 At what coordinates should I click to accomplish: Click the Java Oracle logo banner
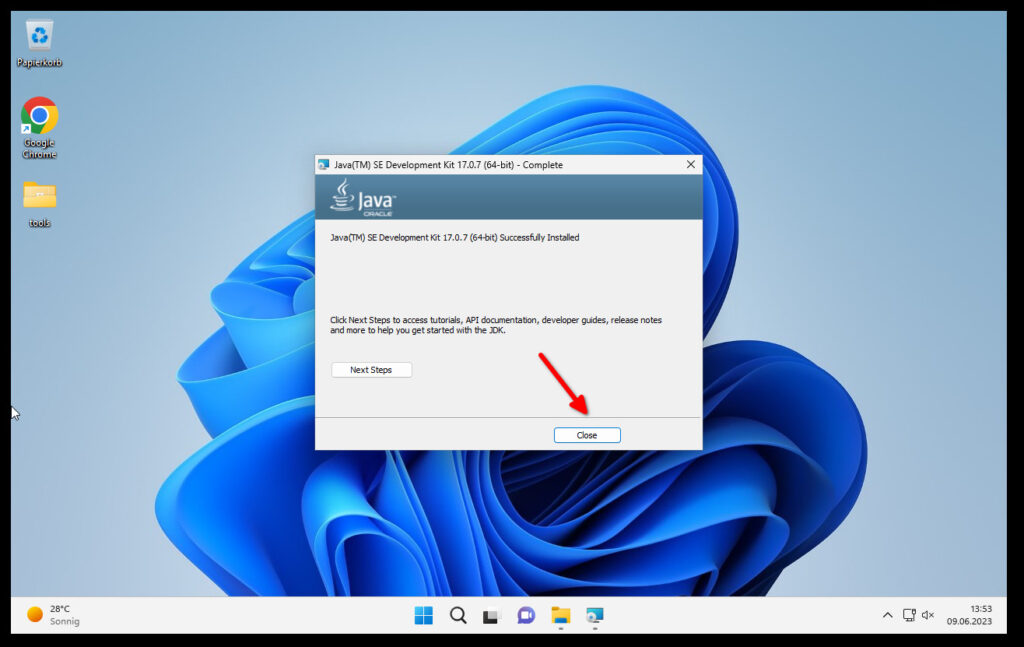pos(509,197)
